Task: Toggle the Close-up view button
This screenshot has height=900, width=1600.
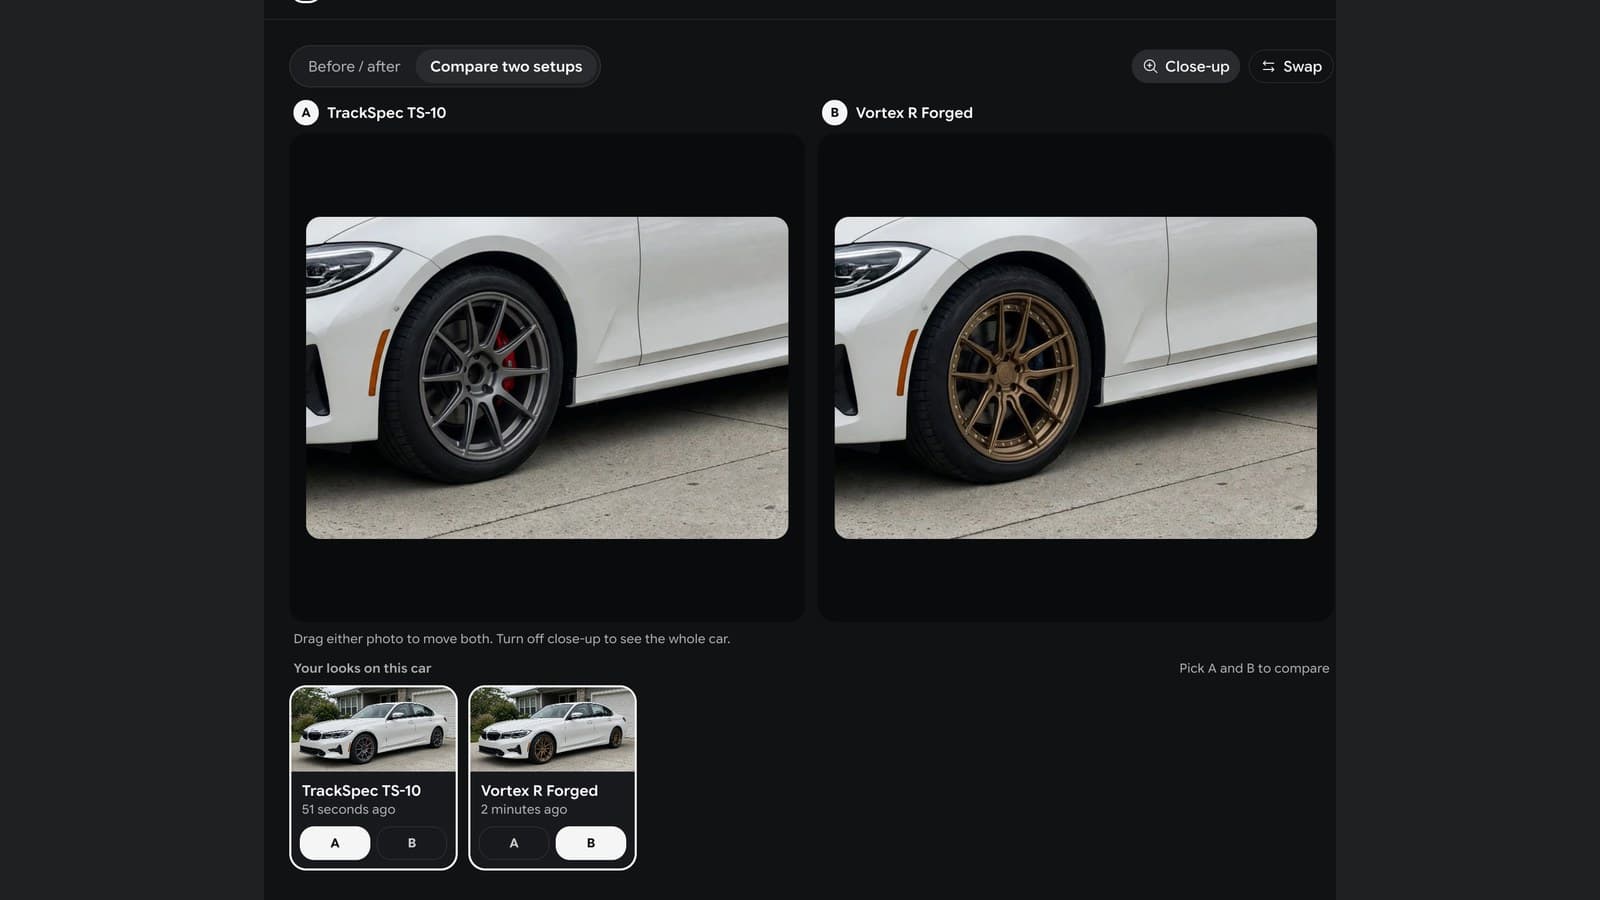Action: tap(1186, 66)
